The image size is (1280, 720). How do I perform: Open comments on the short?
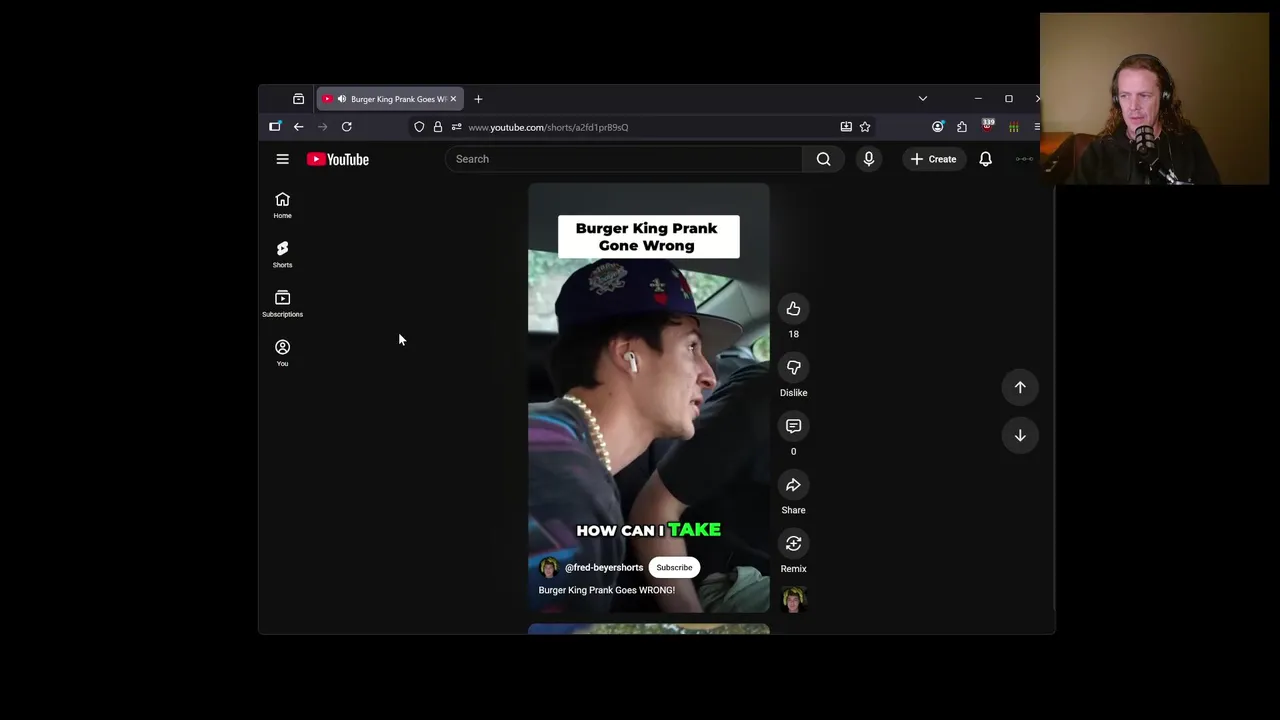click(x=793, y=427)
